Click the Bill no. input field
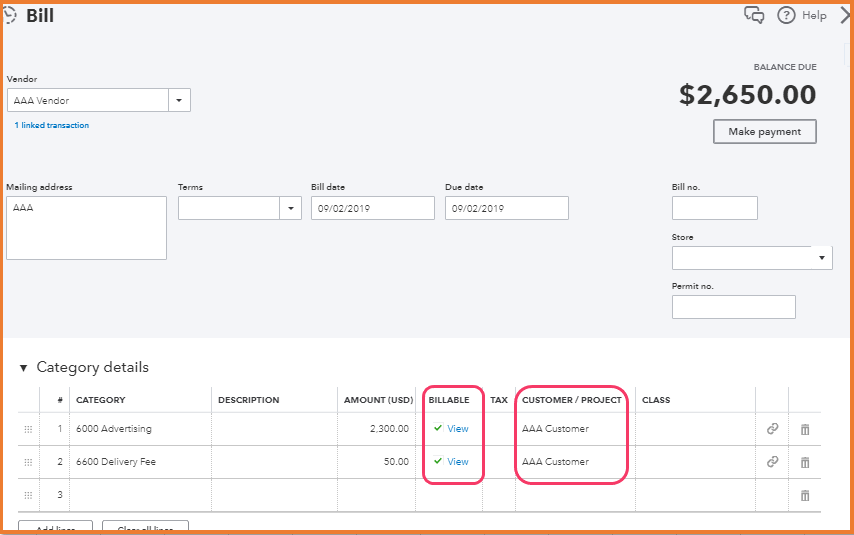854x535 pixels. pyautogui.click(x=714, y=208)
